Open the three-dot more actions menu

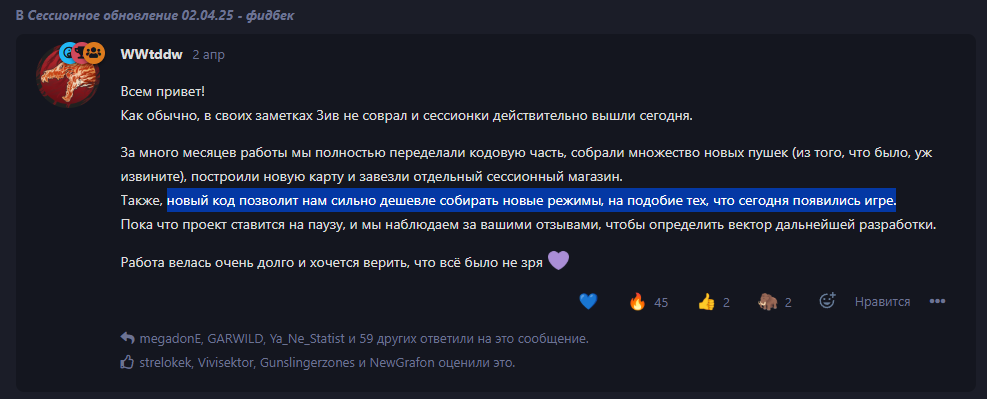pyautogui.click(x=938, y=301)
